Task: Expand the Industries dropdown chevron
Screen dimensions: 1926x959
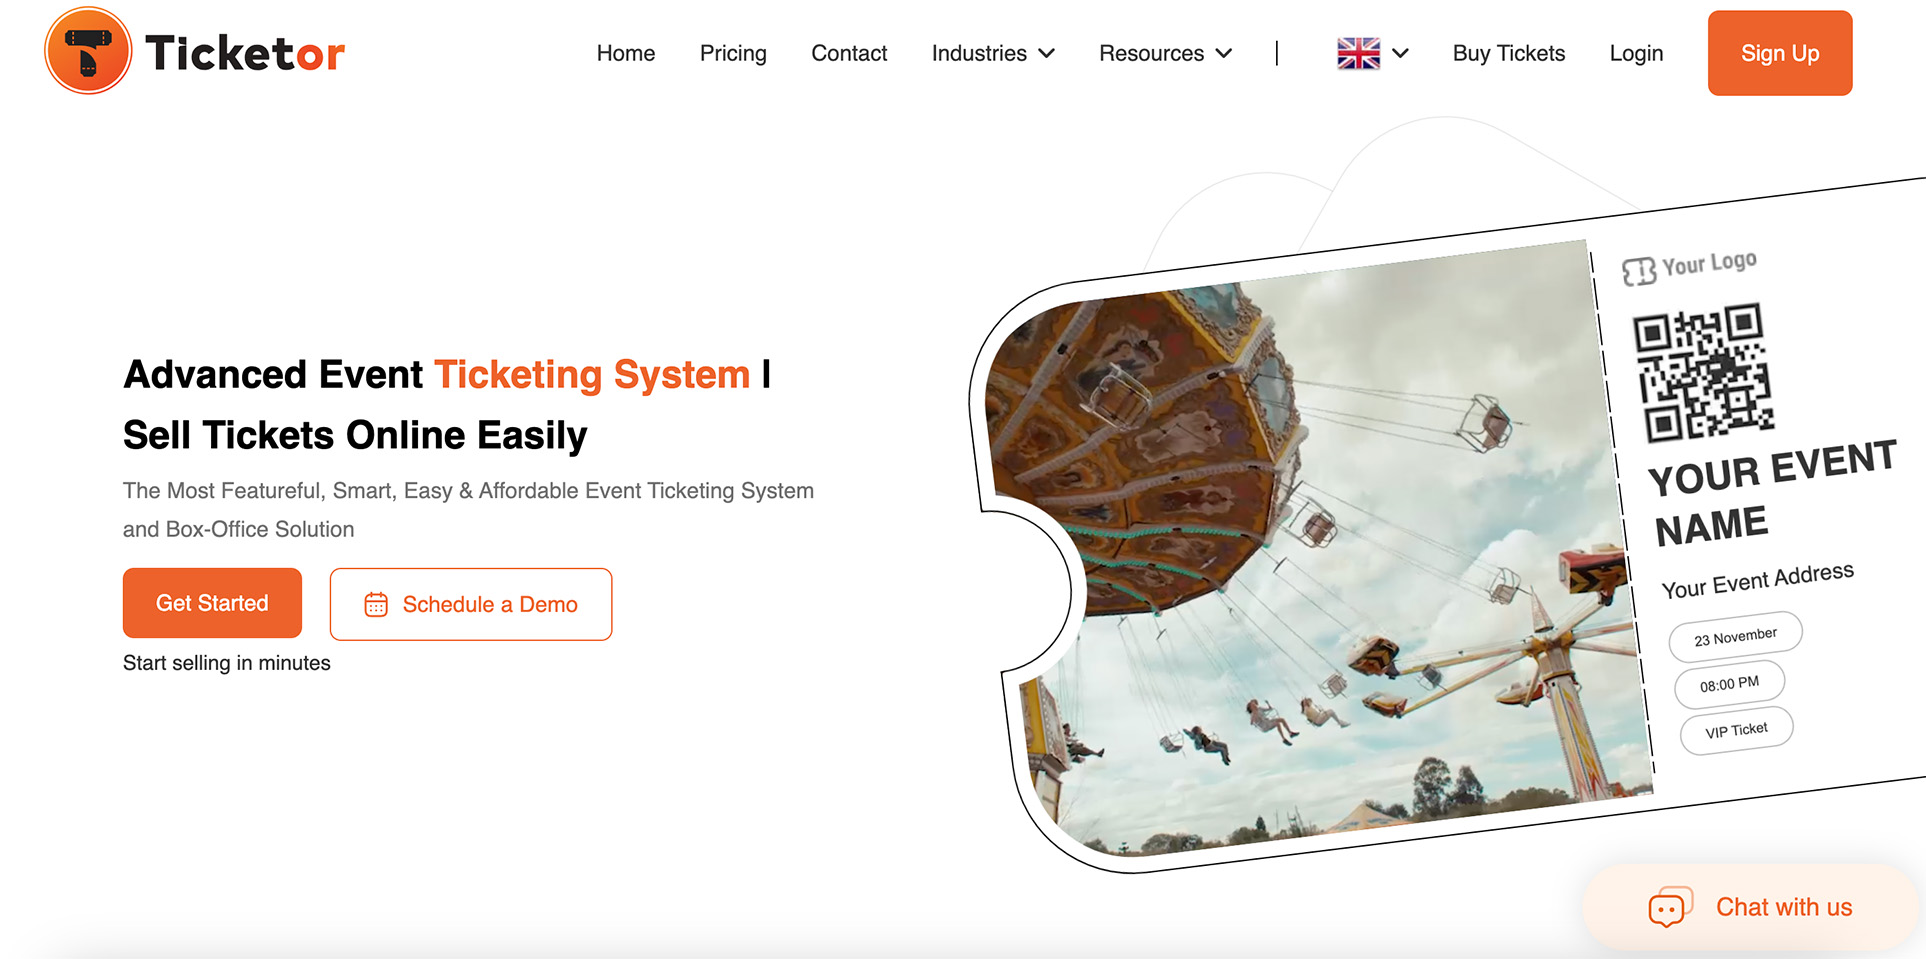Action: 1047,53
